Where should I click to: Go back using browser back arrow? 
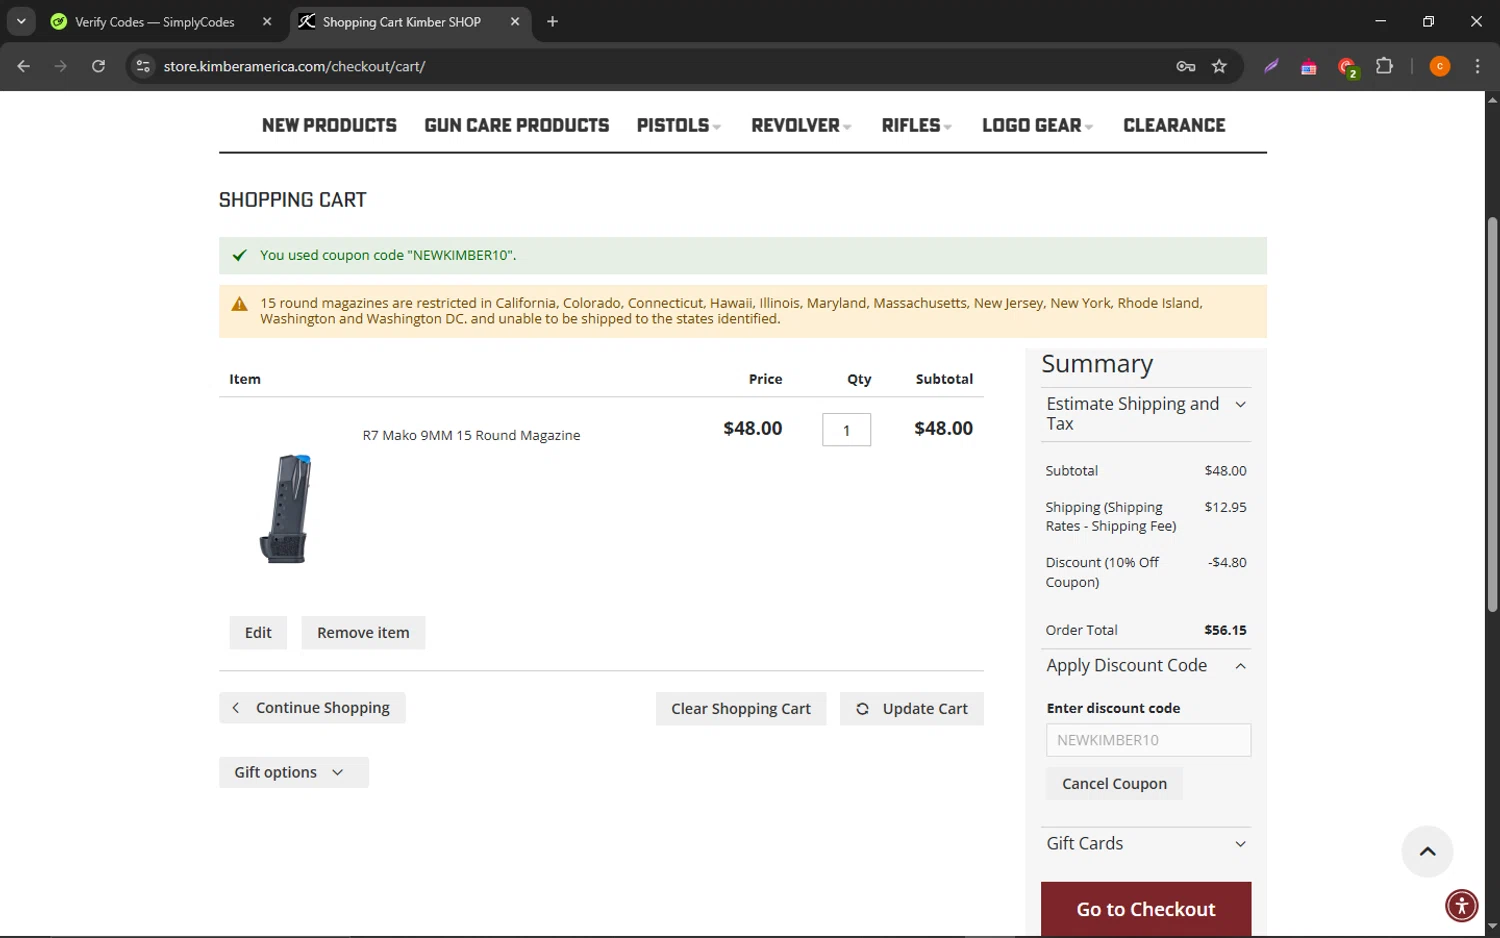point(24,66)
